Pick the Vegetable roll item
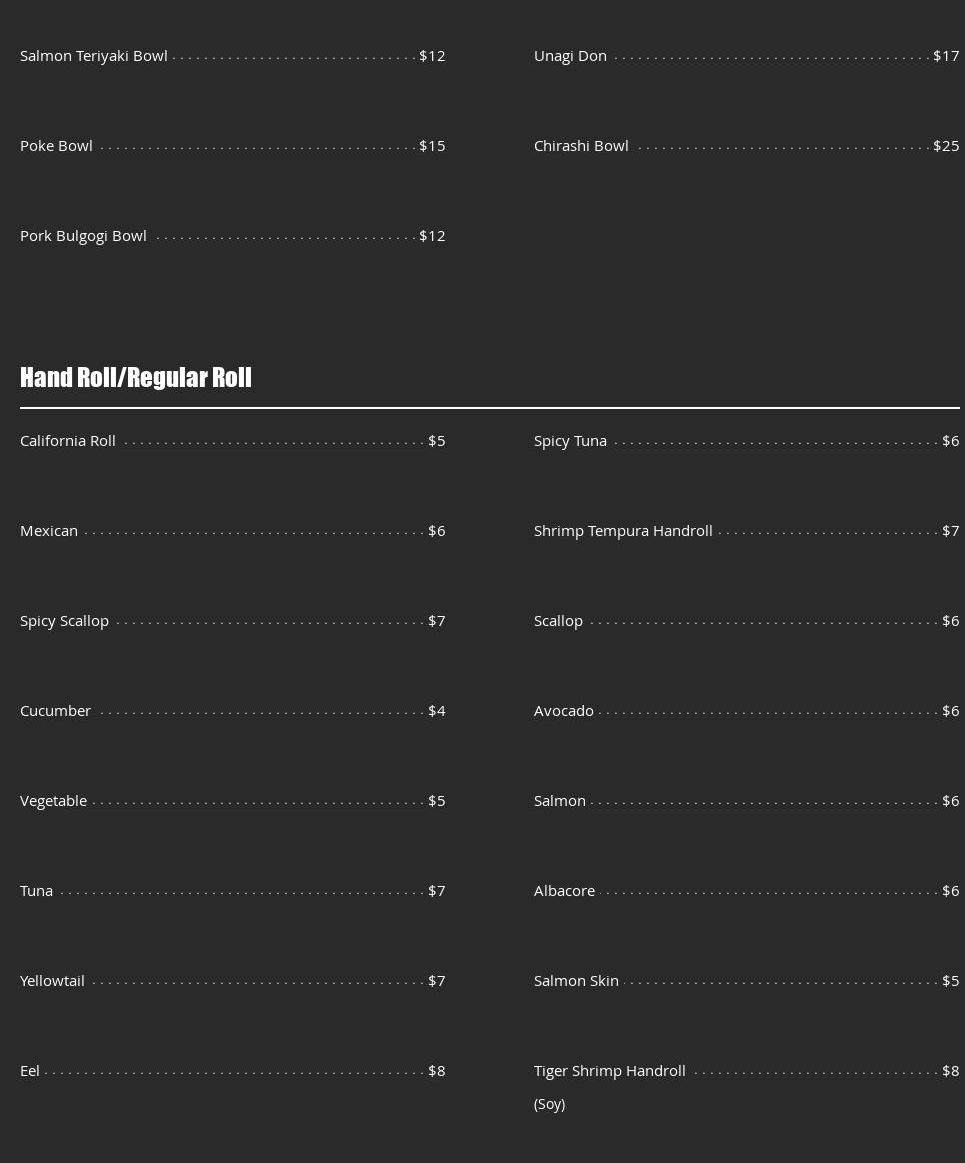The image size is (965, 1163). [53, 801]
